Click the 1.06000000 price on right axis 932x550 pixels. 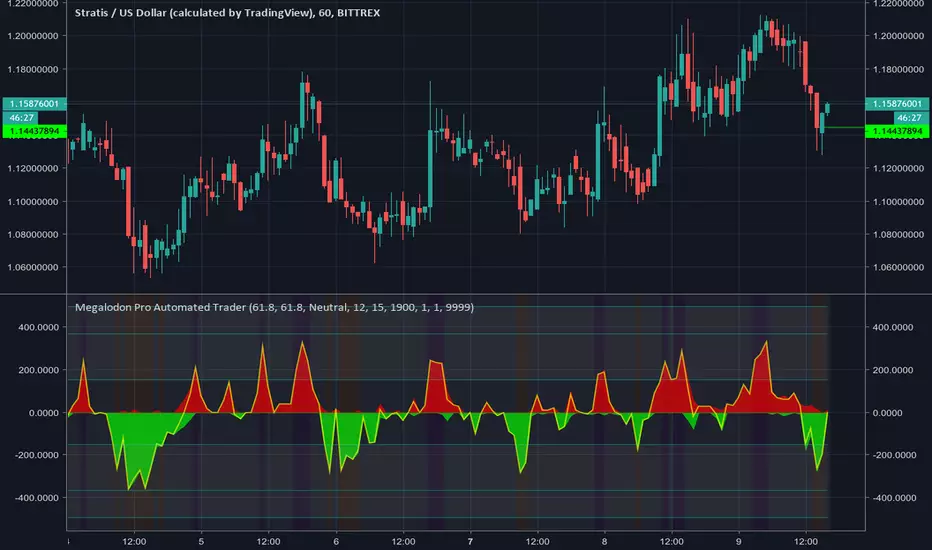[898, 267]
